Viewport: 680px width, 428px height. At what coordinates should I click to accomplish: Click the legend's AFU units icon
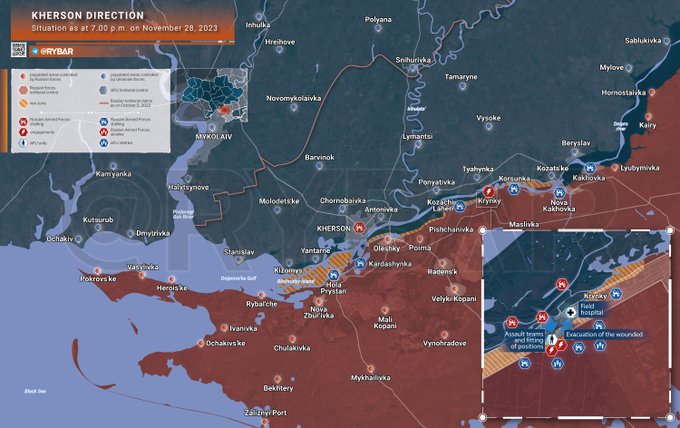pos(23,143)
